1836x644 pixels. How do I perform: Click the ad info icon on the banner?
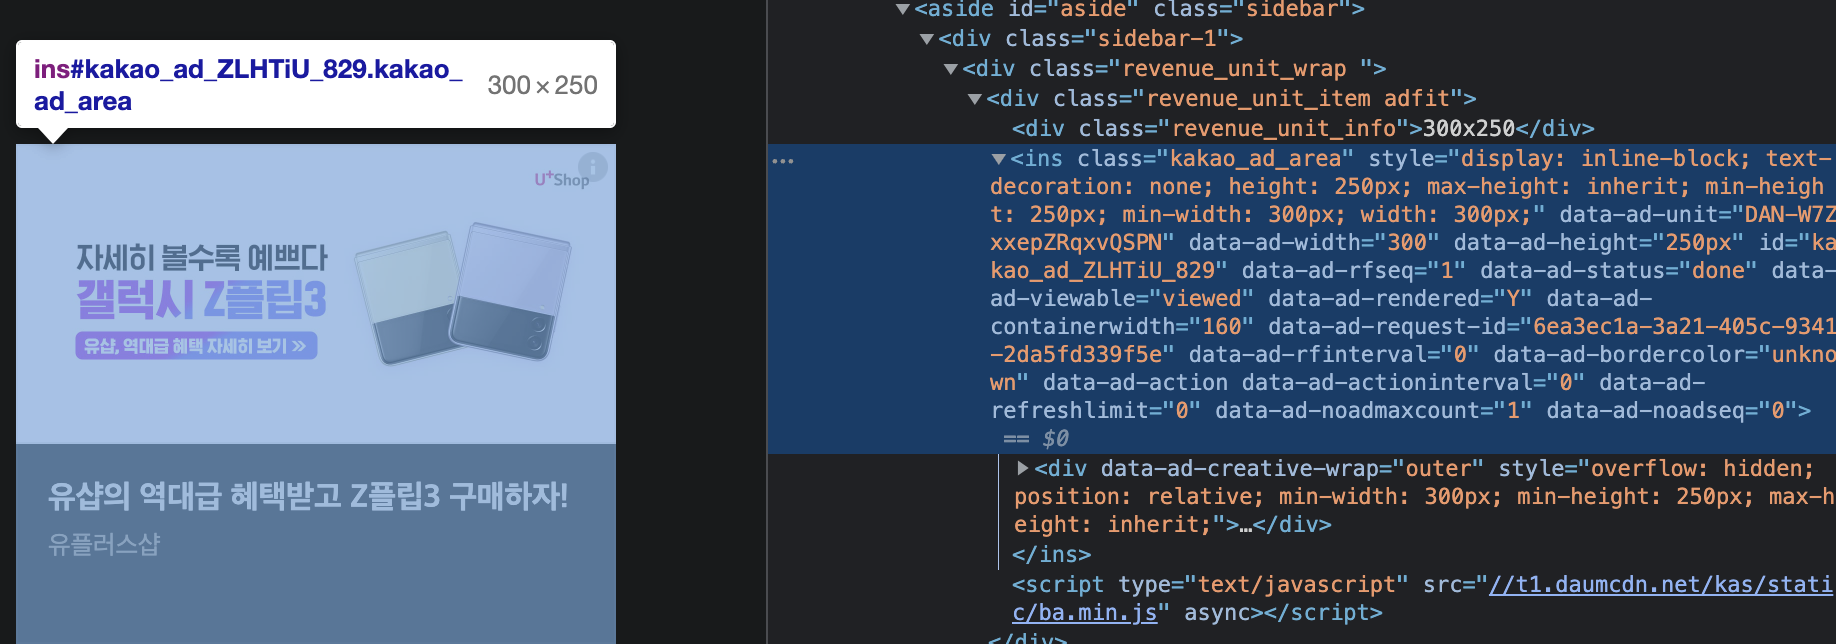click(x=593, y=166)
